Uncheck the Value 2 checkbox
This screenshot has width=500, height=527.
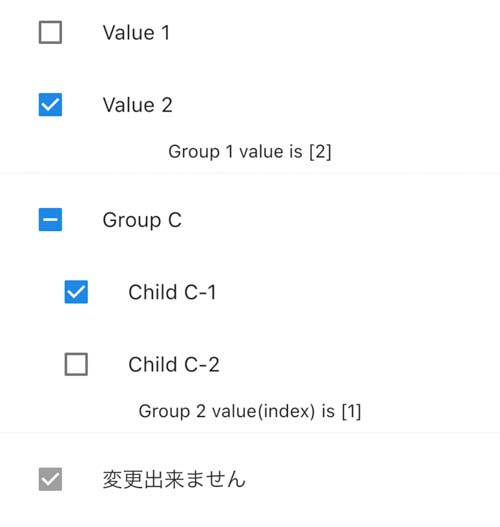click(50, 105)
